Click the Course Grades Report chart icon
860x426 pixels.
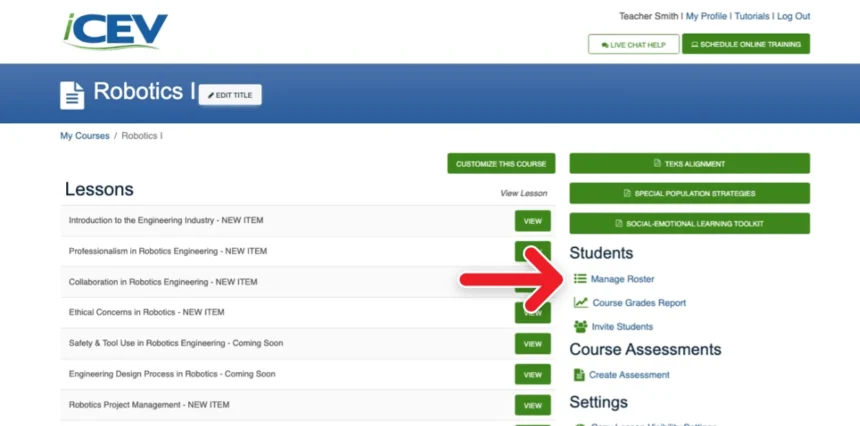(x=580, y=303)
